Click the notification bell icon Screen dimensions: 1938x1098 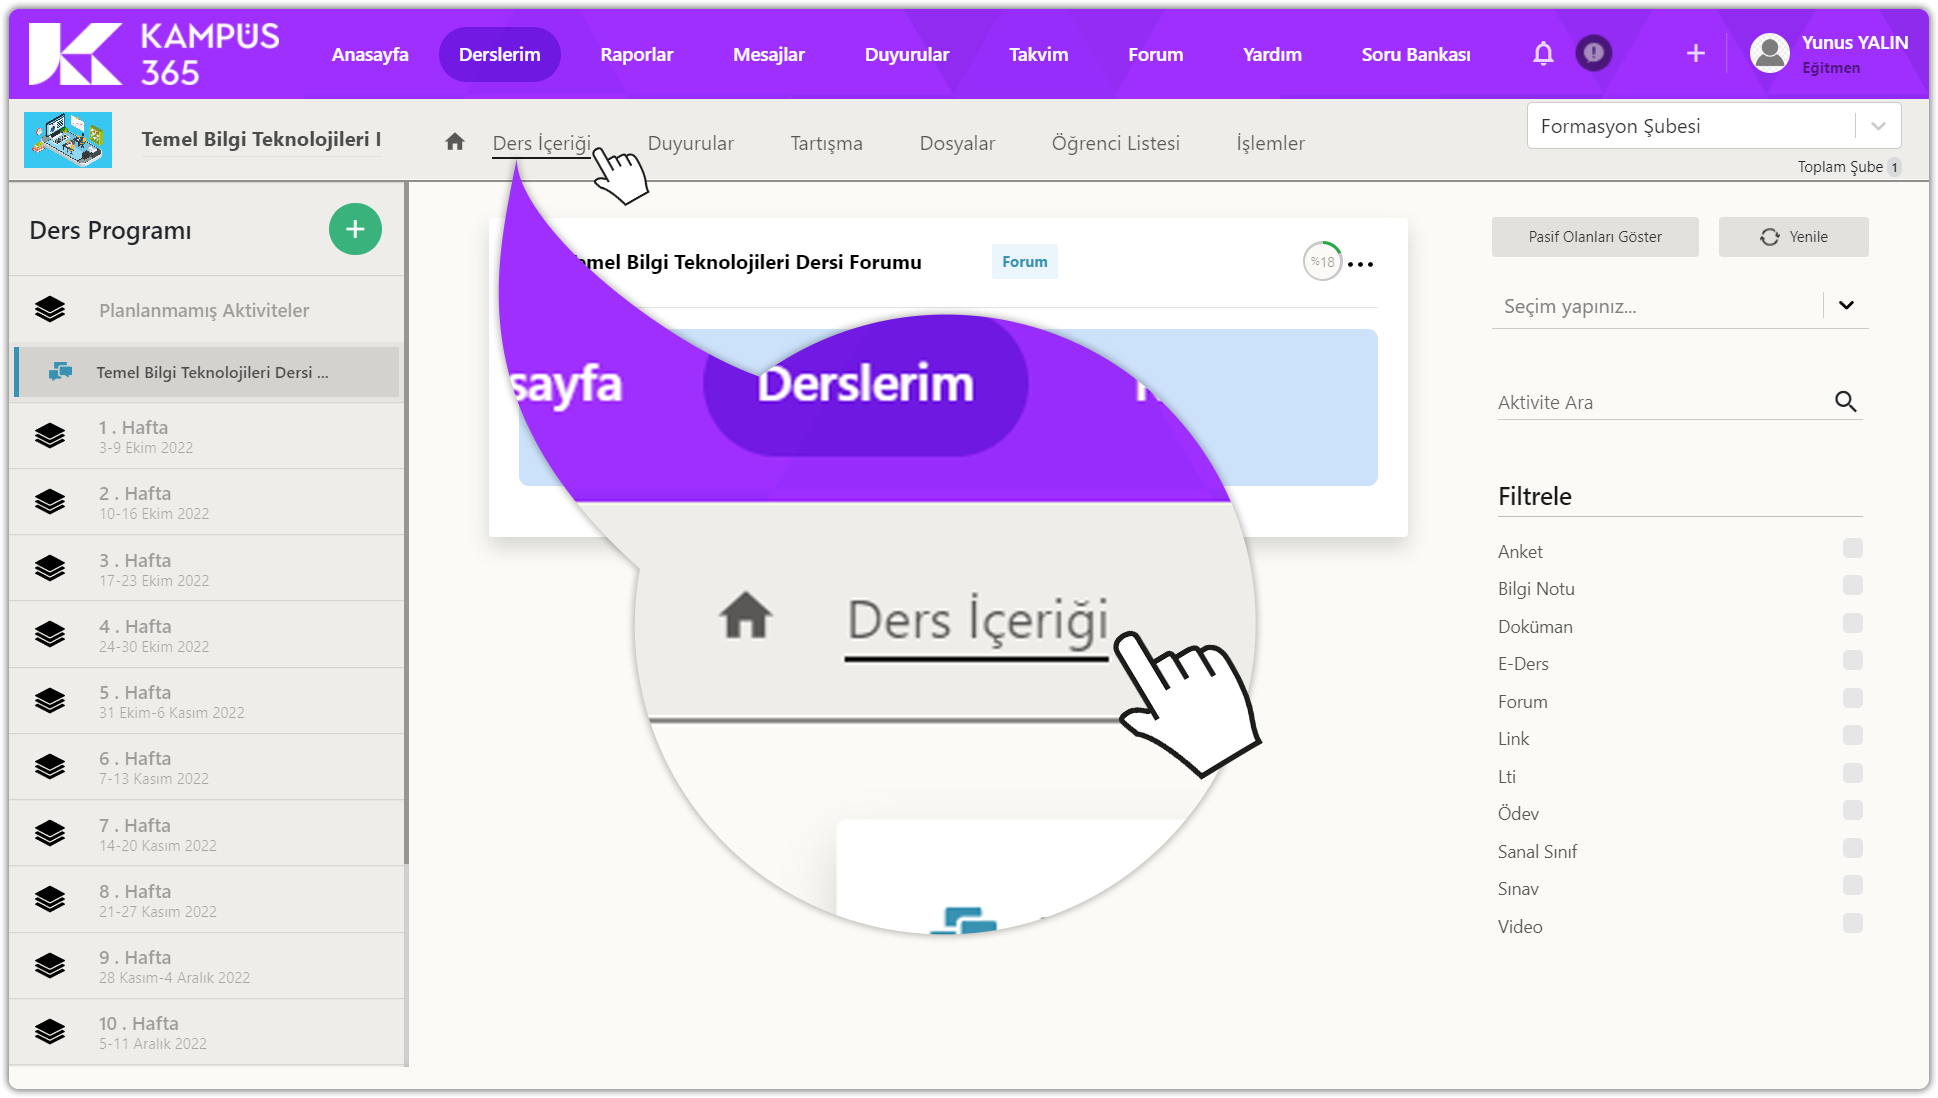click(x=1543, y=54)
